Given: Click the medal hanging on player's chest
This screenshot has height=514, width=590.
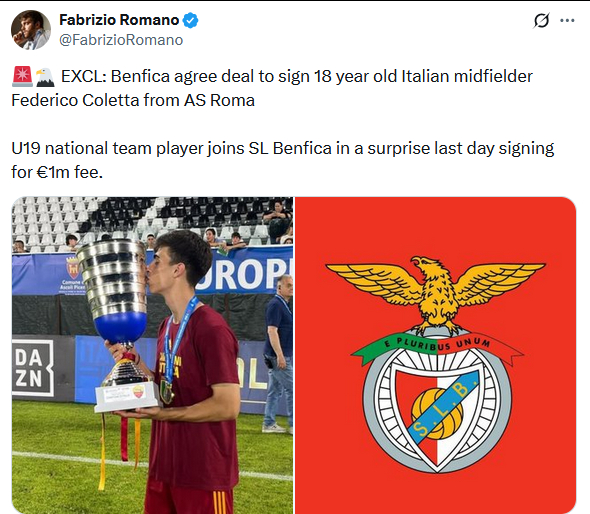Looking at the screenshot, I should pos(167,392).
